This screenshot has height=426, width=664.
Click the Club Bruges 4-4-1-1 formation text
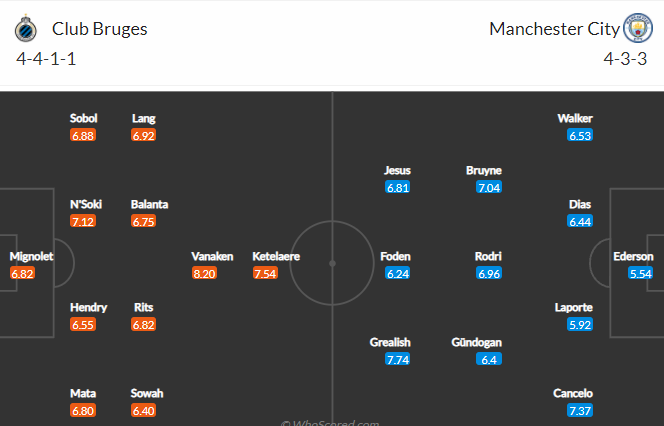[46, 59]
